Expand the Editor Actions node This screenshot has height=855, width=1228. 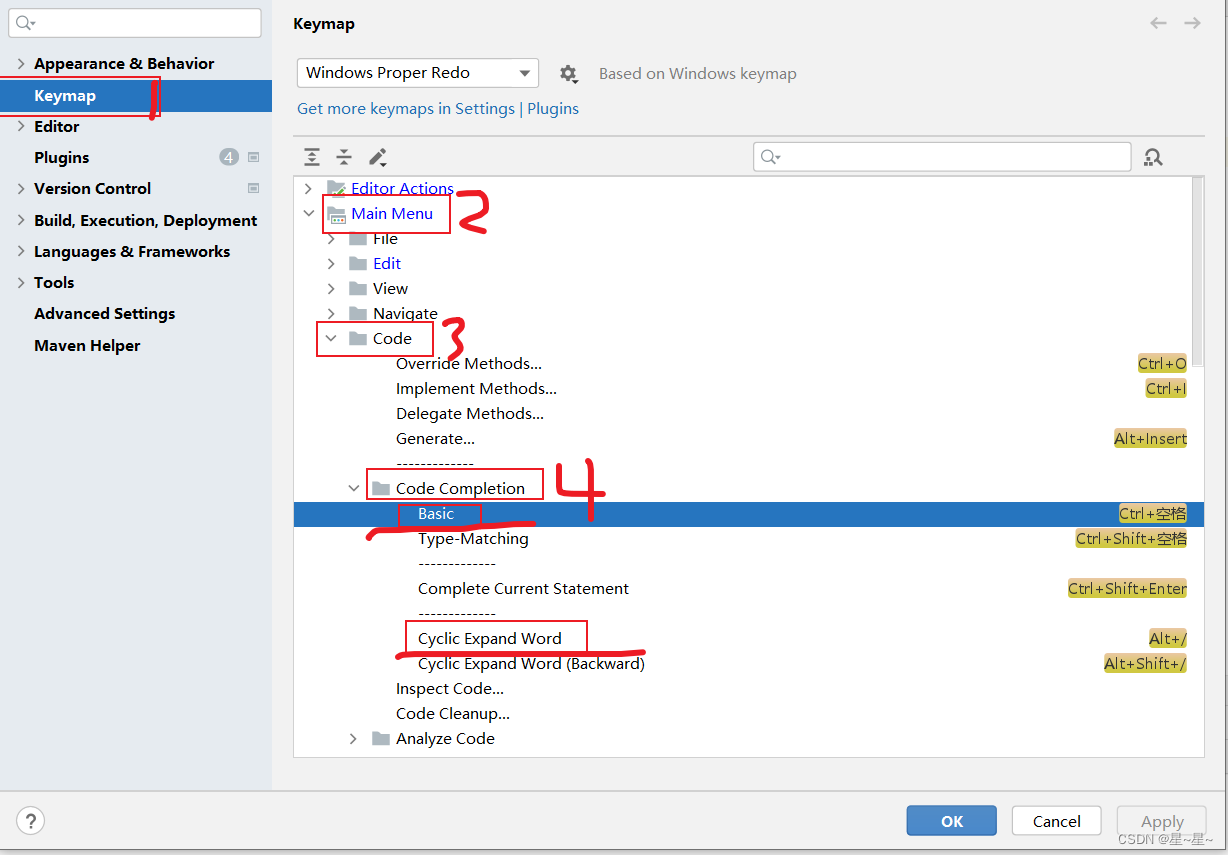(x=307, y=188)
